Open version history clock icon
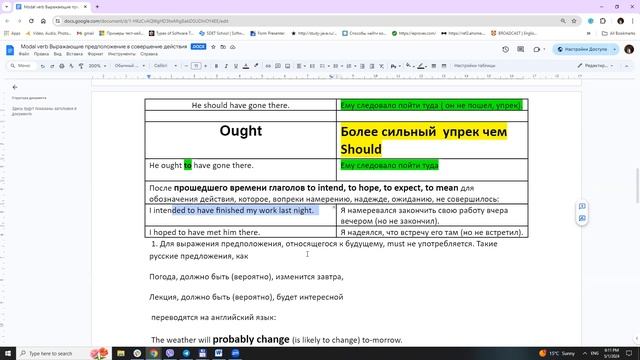640x360 pixels. (x=505, y=49)
